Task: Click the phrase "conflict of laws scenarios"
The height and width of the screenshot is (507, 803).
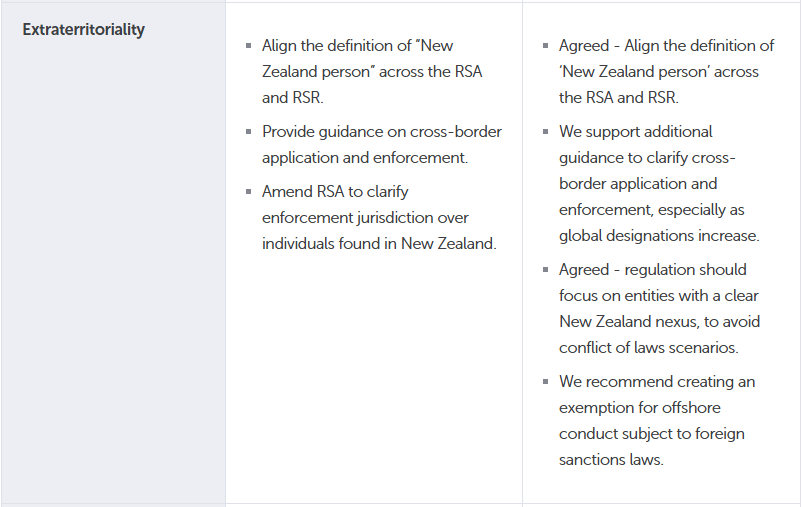Action: point(647,348)
